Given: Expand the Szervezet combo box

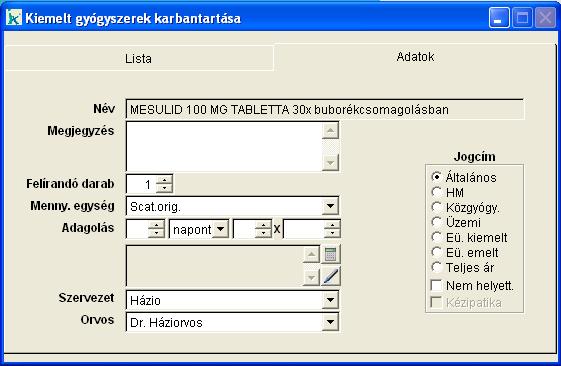Looking at the screenshot, I should tap(330, 300).
